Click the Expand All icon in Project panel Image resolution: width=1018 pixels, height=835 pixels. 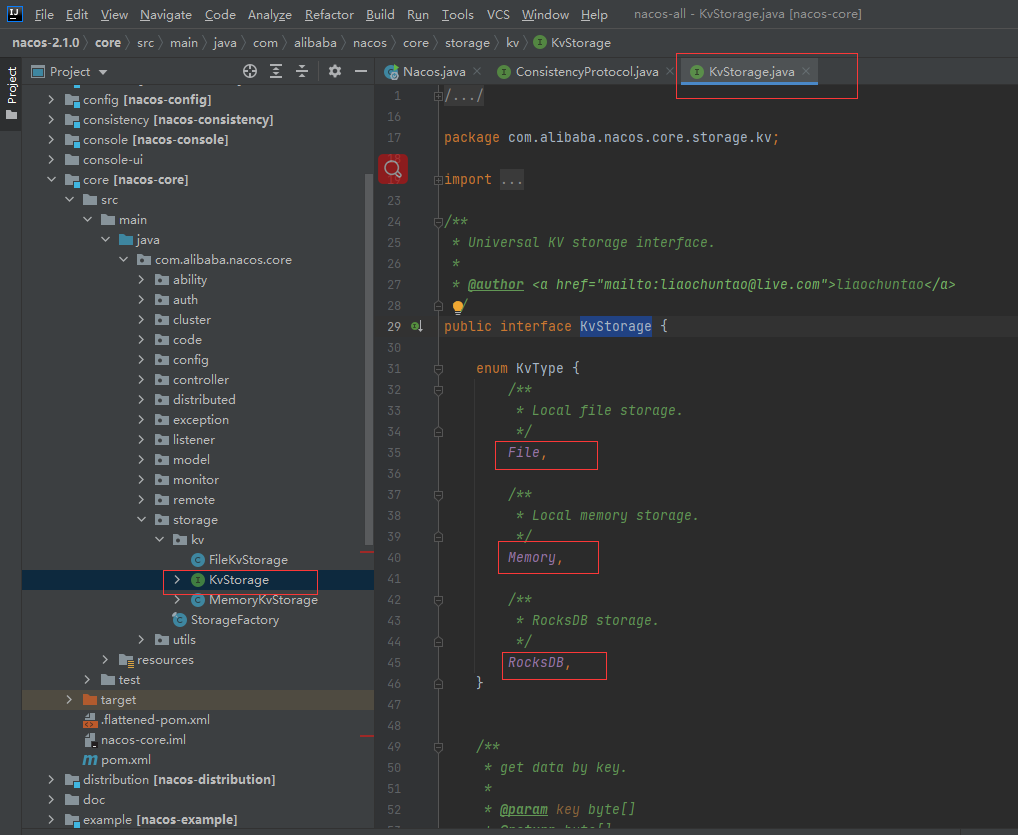276,71
